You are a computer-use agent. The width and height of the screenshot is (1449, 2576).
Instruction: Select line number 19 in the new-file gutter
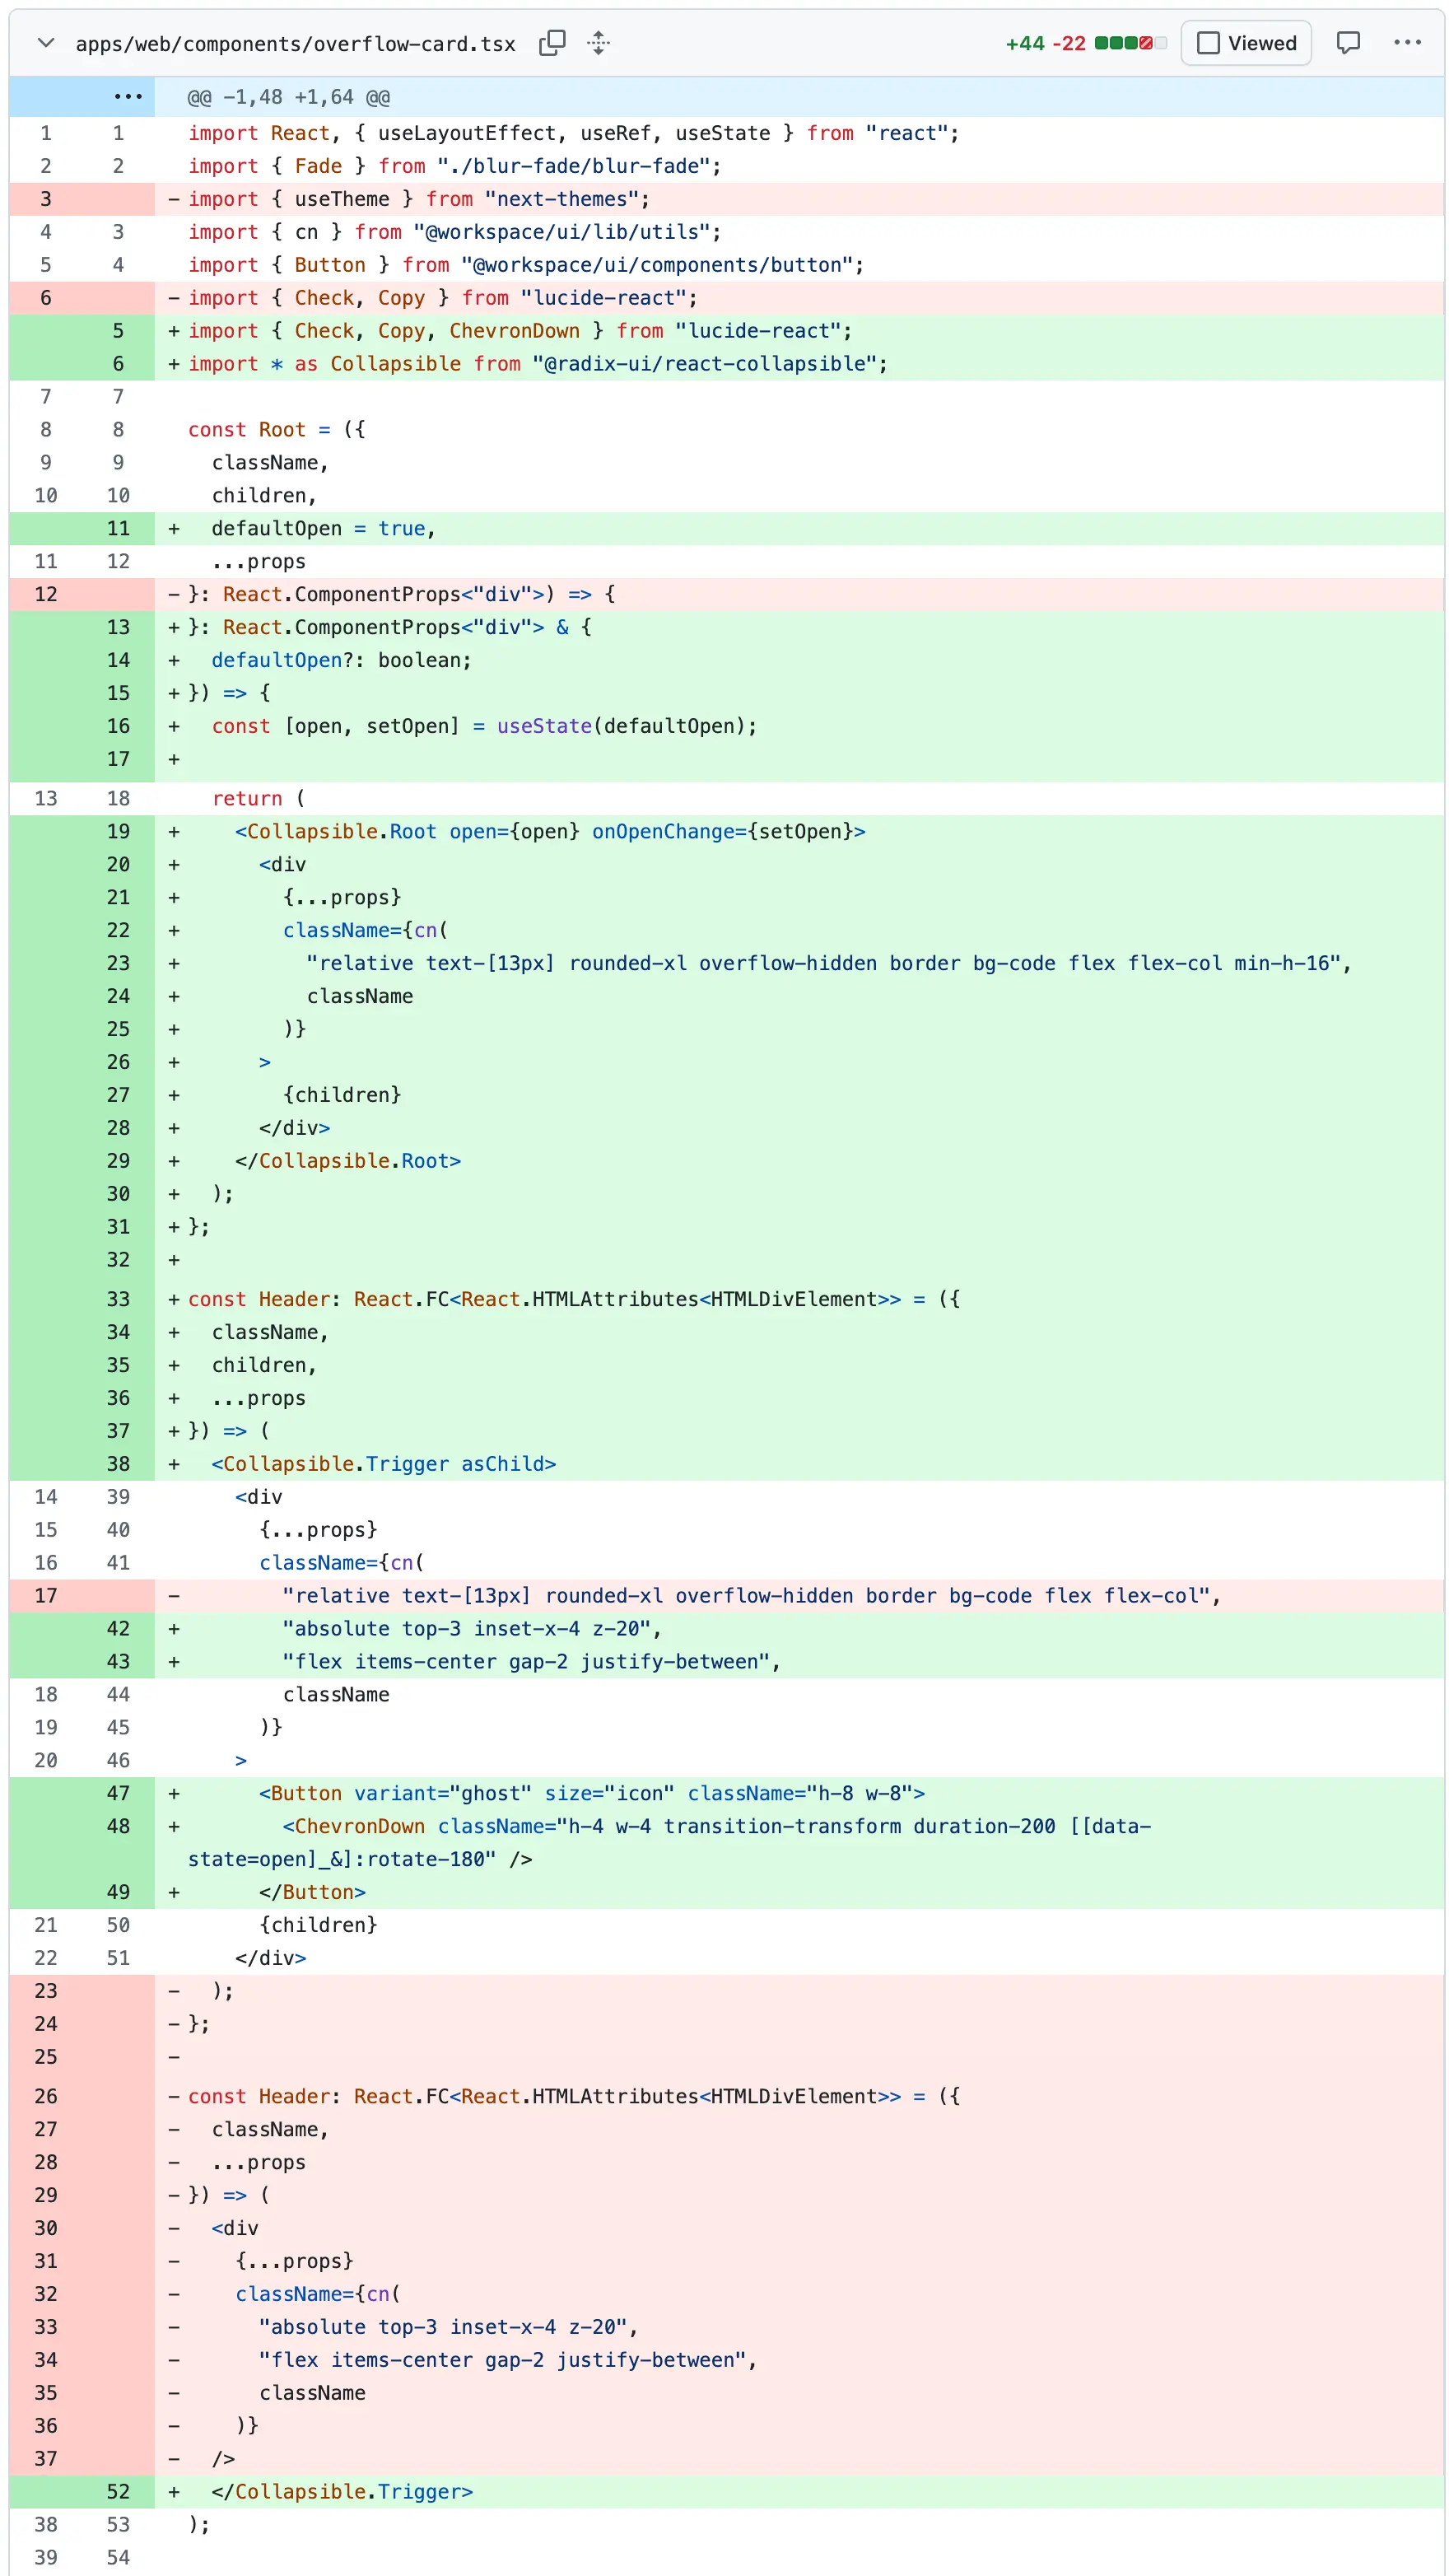click(x=118, y=831)
